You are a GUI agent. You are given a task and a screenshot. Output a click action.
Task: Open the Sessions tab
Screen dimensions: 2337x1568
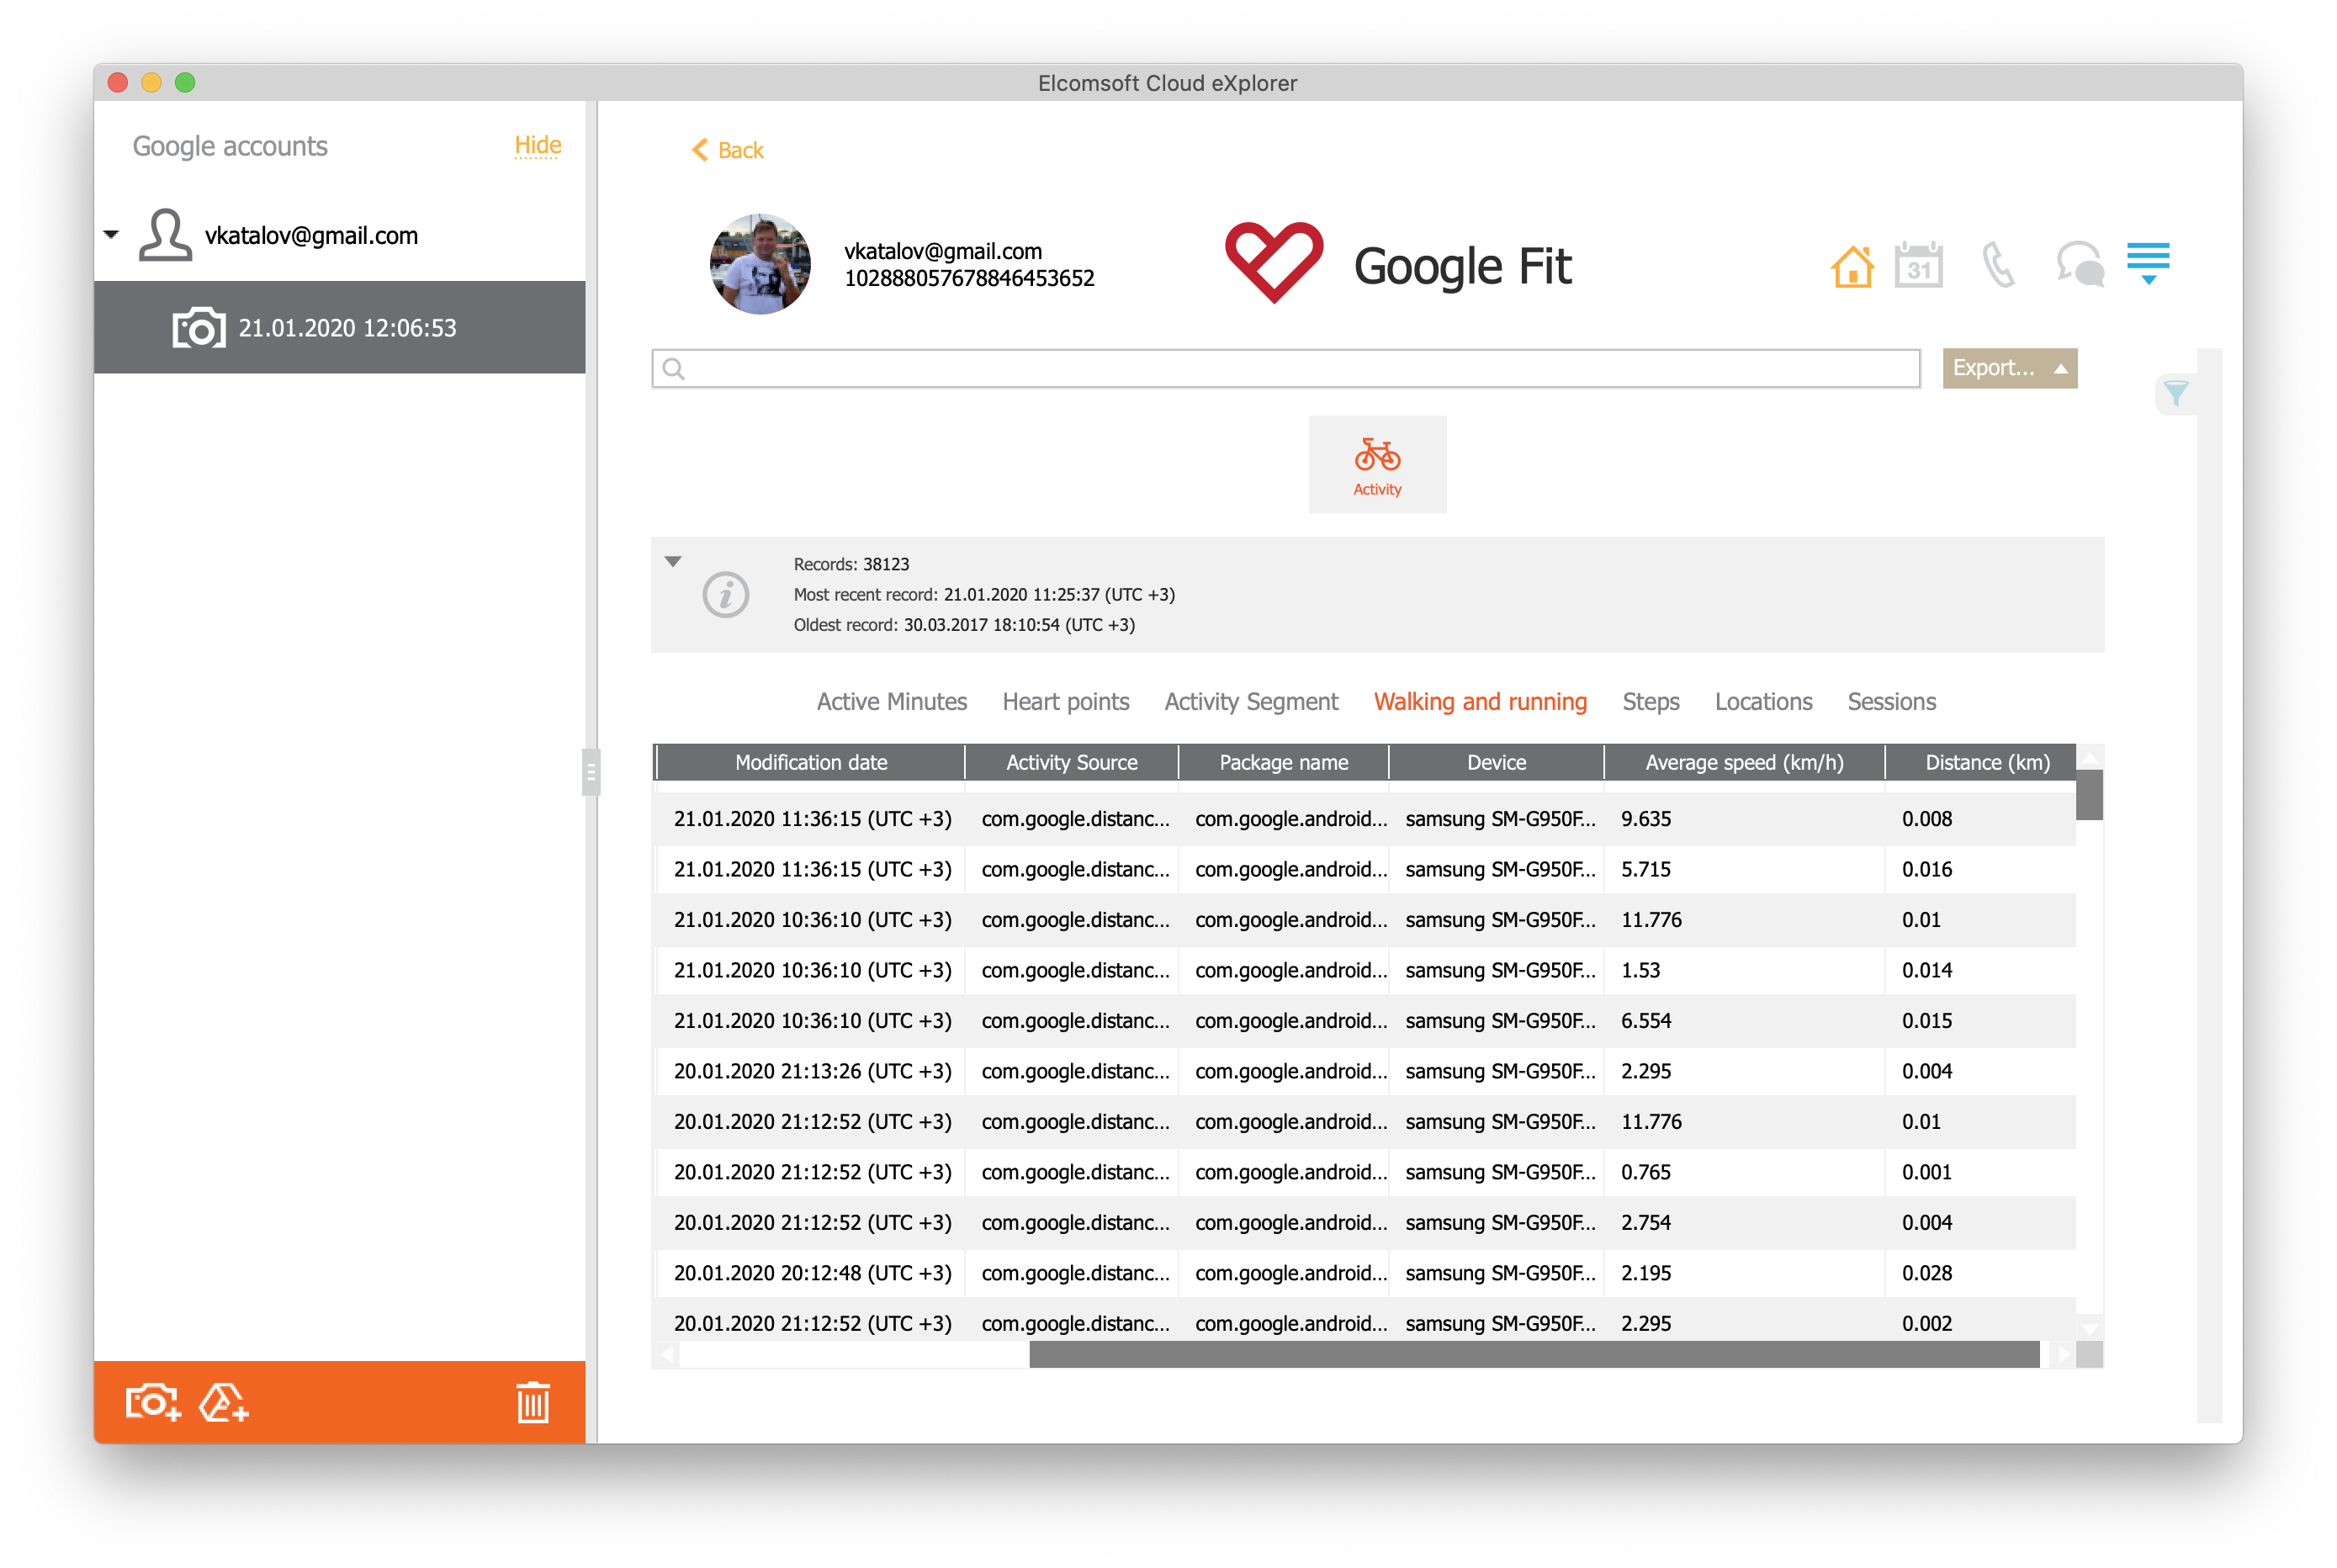click(x=1891, y=702)
